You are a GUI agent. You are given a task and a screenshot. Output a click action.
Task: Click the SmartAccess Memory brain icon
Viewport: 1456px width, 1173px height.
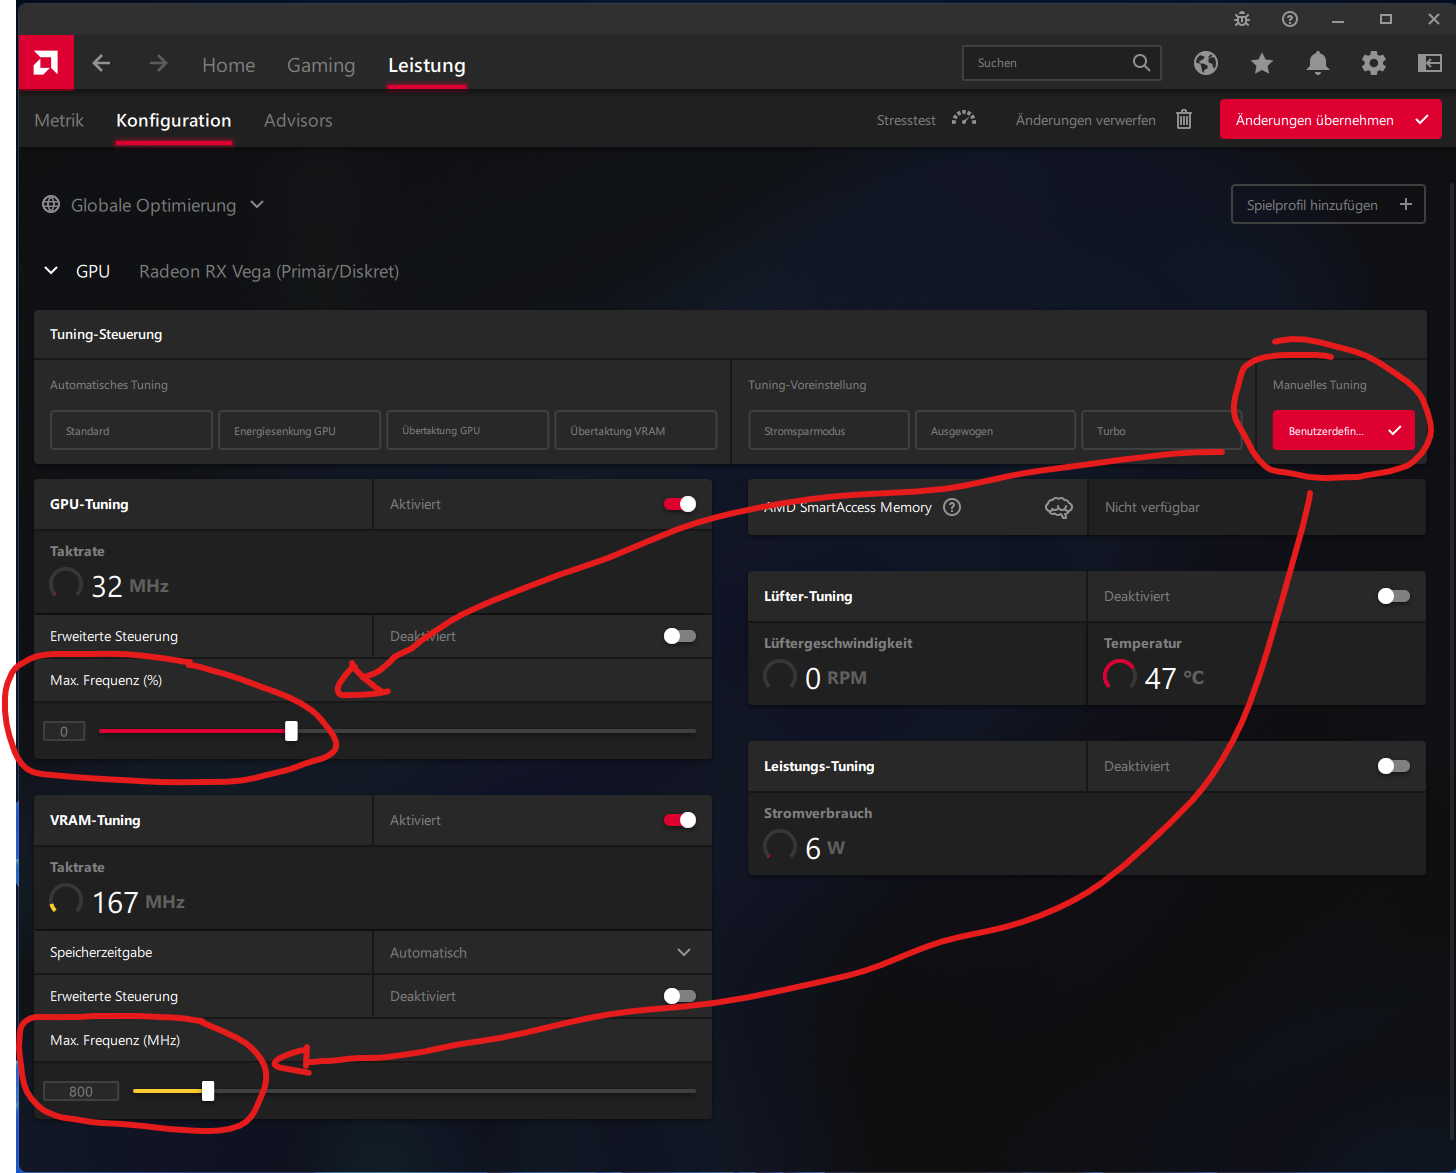[x=1059, y=507]
